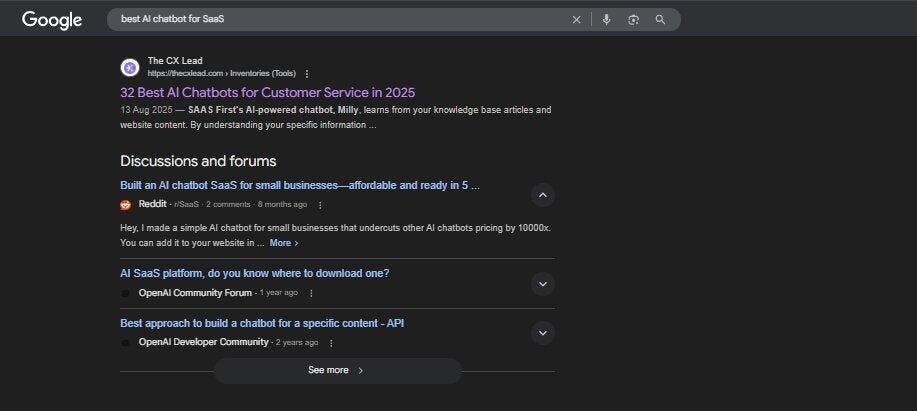Click the magnifying glass search icon
This screenshot has width=917, height=411.
660,20
